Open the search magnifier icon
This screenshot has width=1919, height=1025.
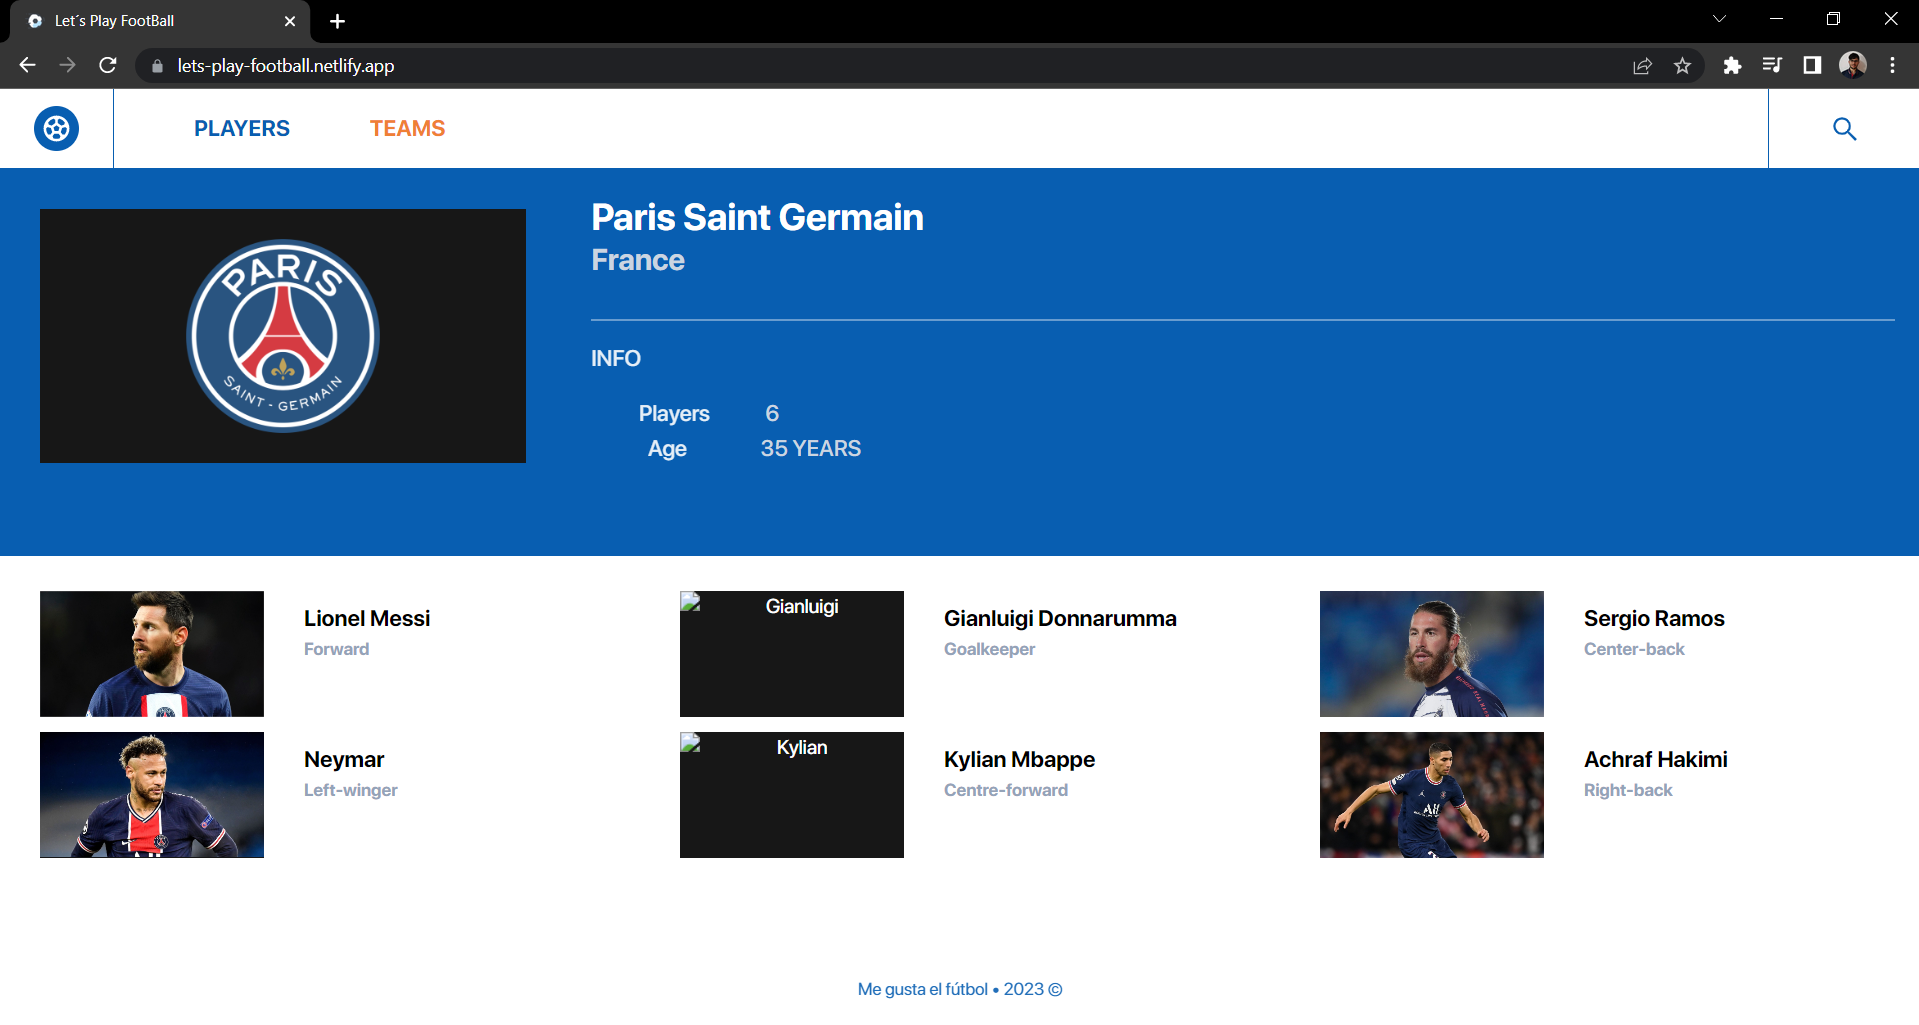click(x=1844, y=129)
